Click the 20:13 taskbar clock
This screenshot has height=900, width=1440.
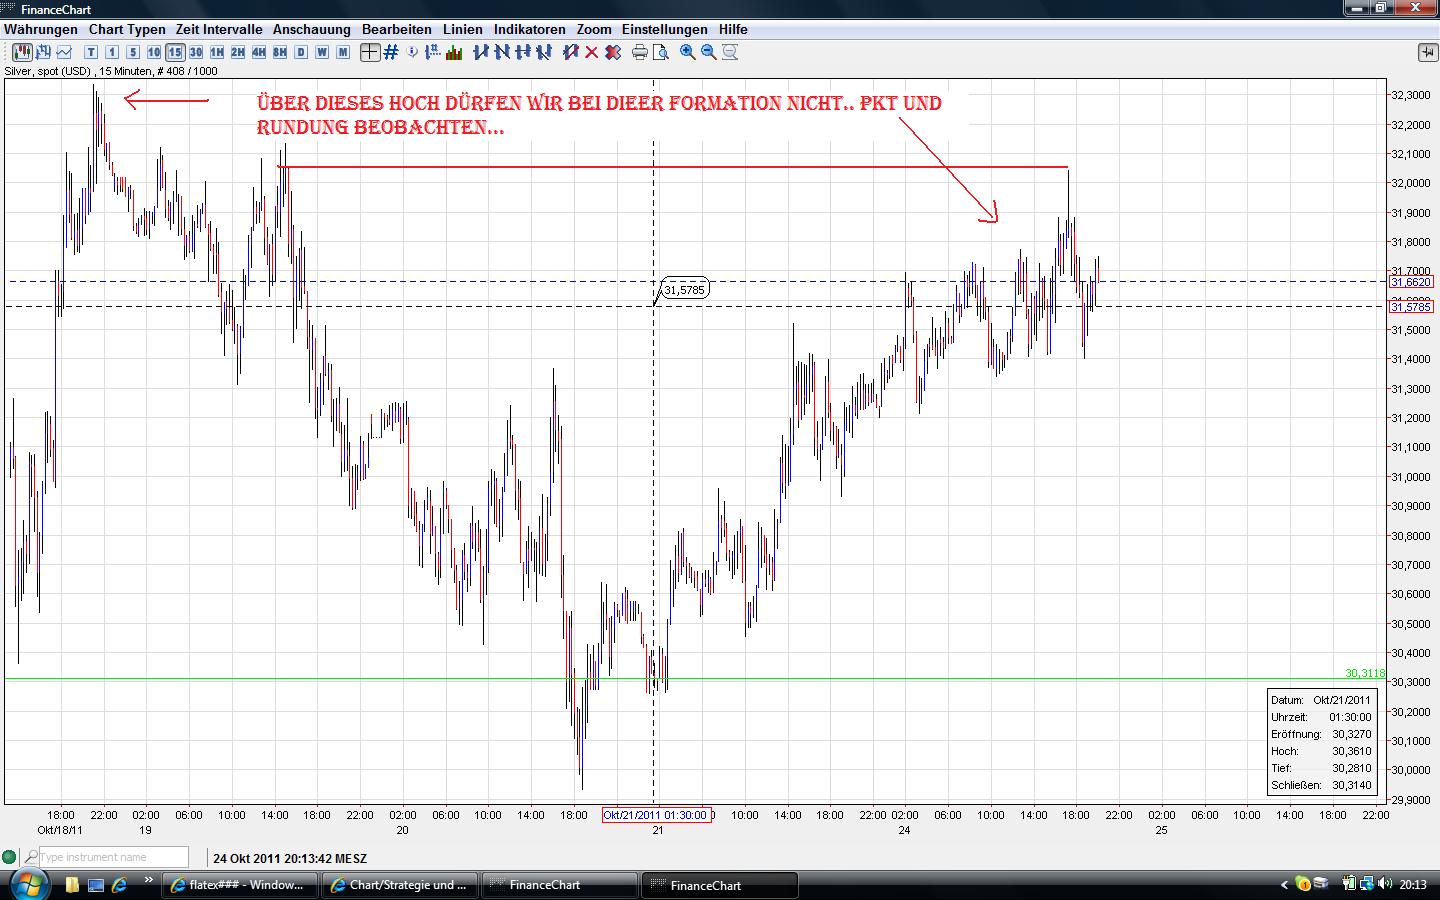tap(1413, 885)
